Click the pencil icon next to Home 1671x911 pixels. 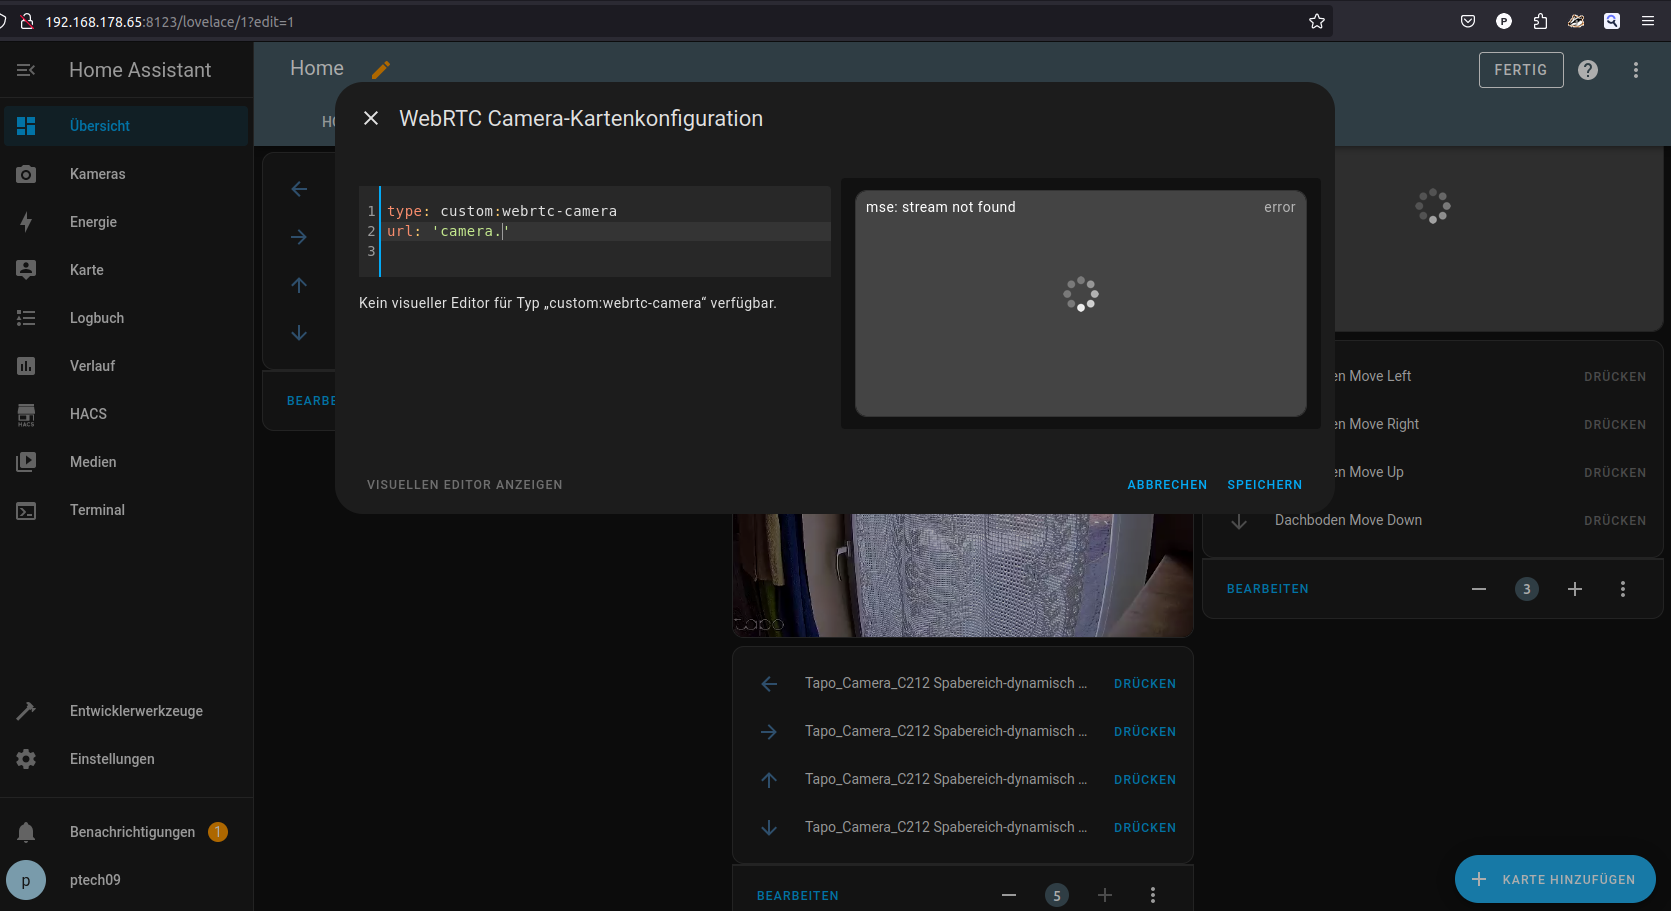[x=380, y=70]
